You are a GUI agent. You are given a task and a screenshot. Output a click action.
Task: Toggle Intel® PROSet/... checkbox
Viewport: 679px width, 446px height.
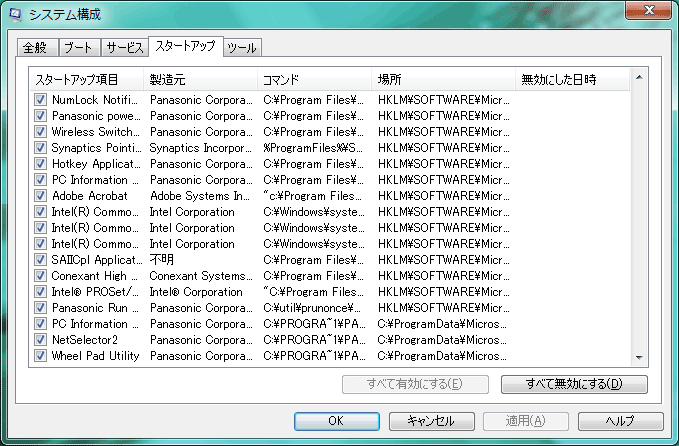point(40,292)
